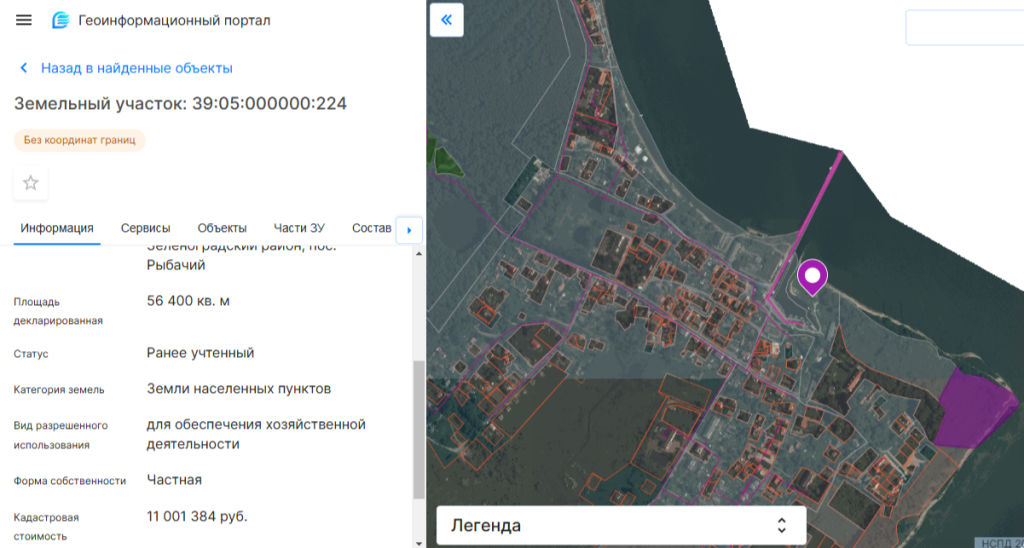
Task: Switch to the Информация tab
Action: pyautogui.click(x=57, y=228)
